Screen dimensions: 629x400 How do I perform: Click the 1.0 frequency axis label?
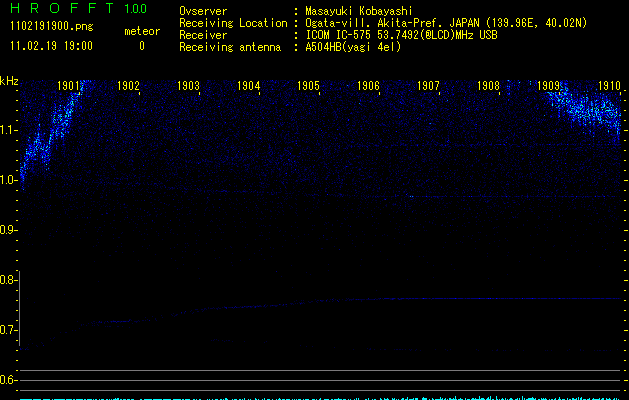[8, 180]
